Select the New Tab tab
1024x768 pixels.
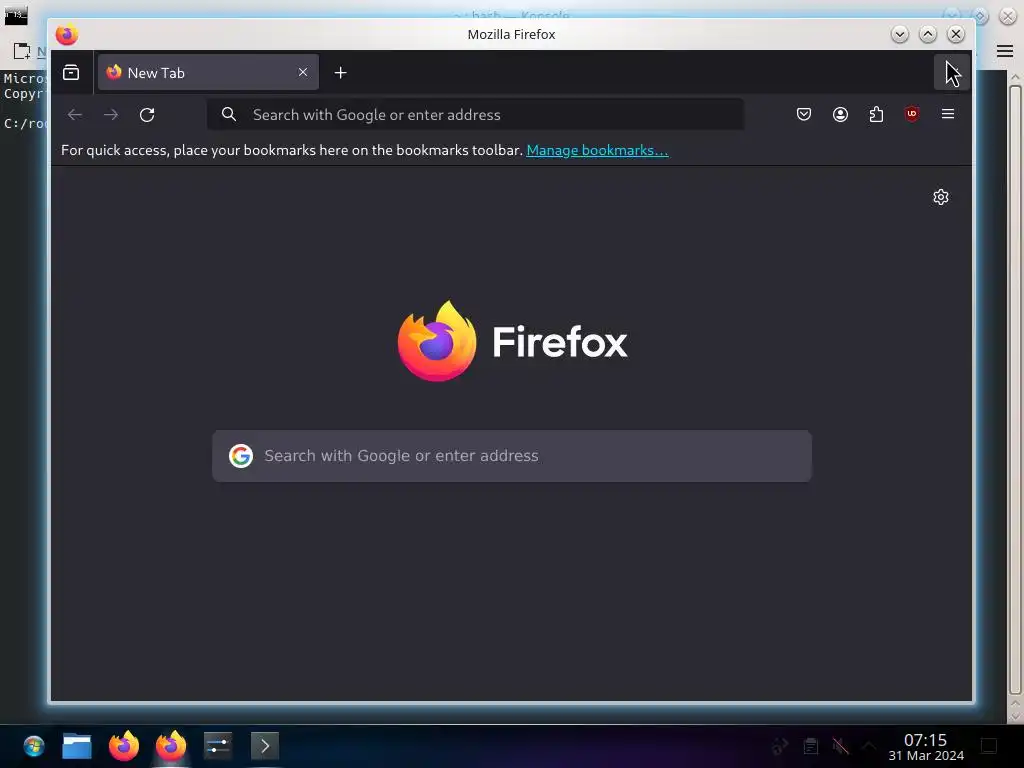[x=208, y=72]
